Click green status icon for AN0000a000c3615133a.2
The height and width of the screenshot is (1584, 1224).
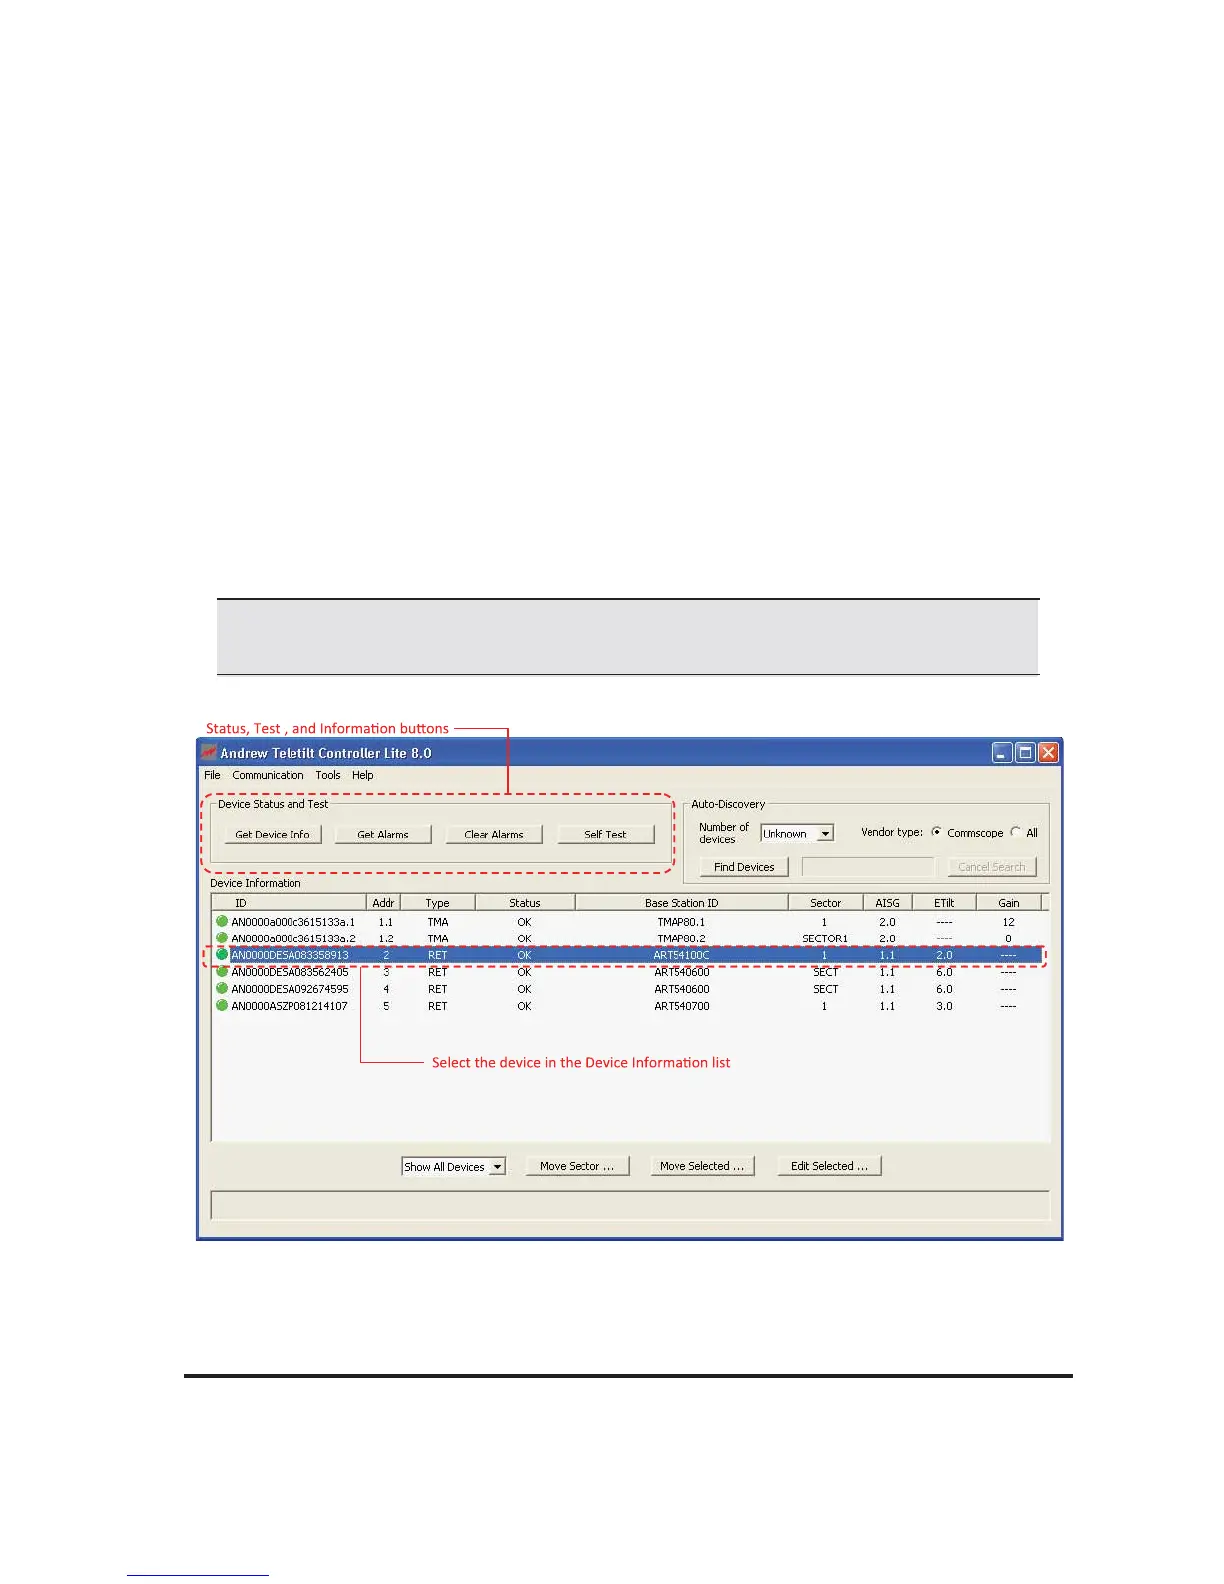pos(222,938)
